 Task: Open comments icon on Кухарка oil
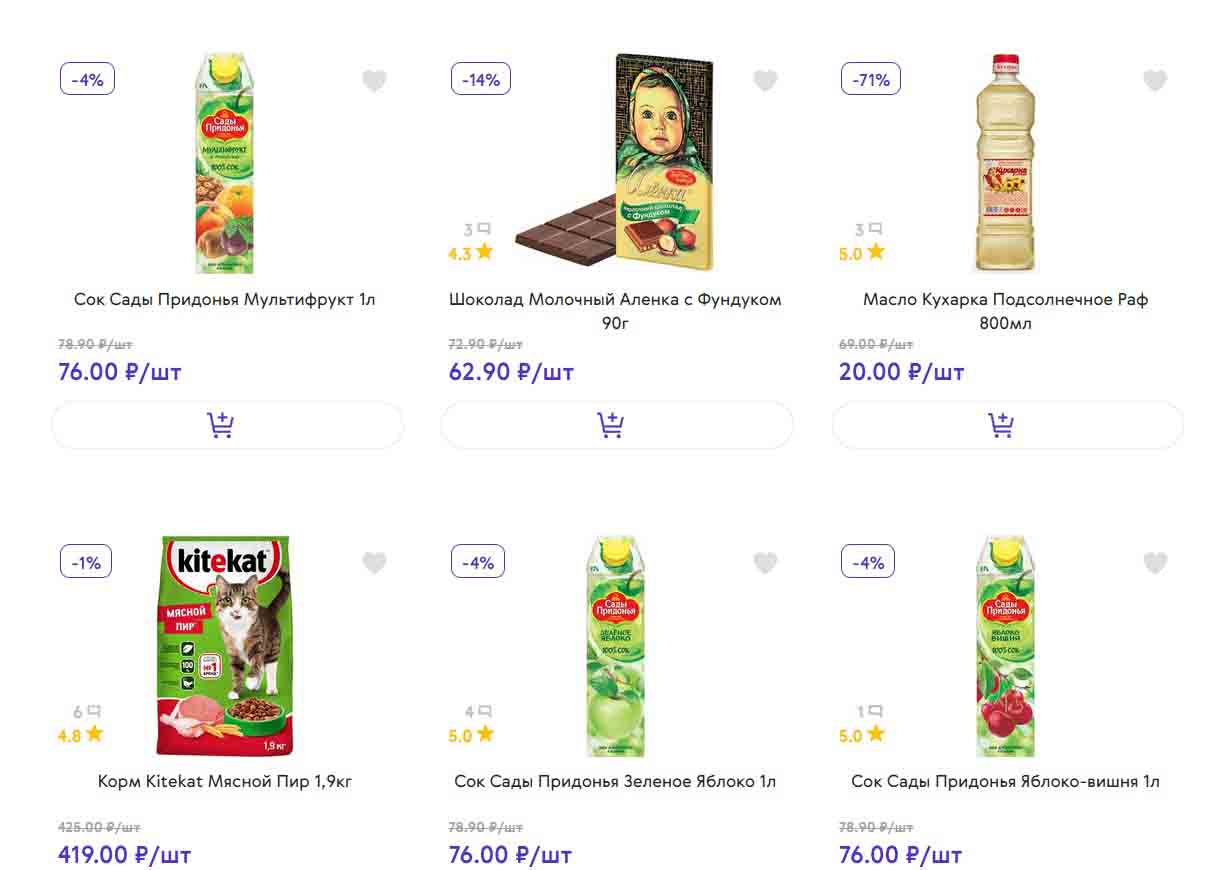coord(868,230)
